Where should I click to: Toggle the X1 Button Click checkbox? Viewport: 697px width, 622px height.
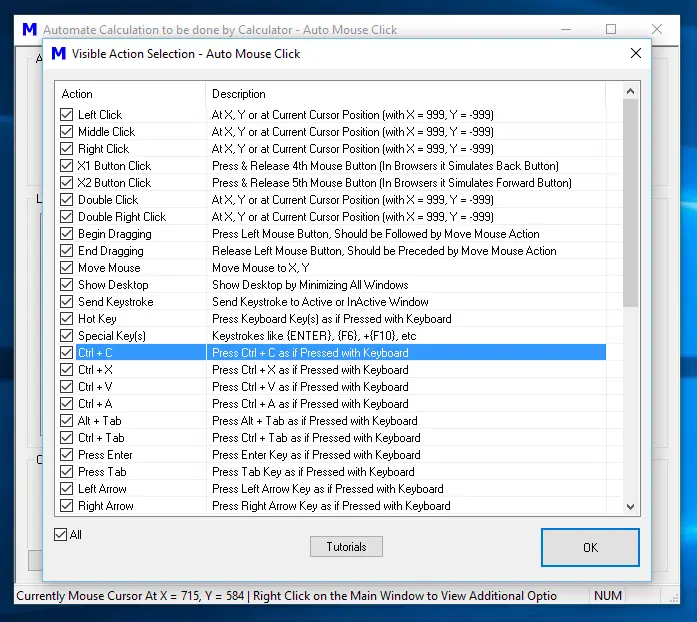coord(67,166)
